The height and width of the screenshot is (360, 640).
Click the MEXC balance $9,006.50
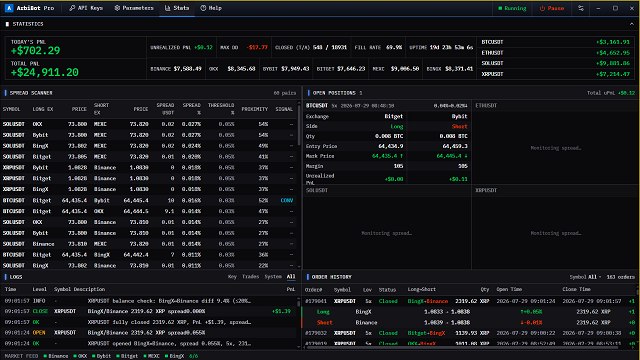pyautogui.click(x=405, y=69)
